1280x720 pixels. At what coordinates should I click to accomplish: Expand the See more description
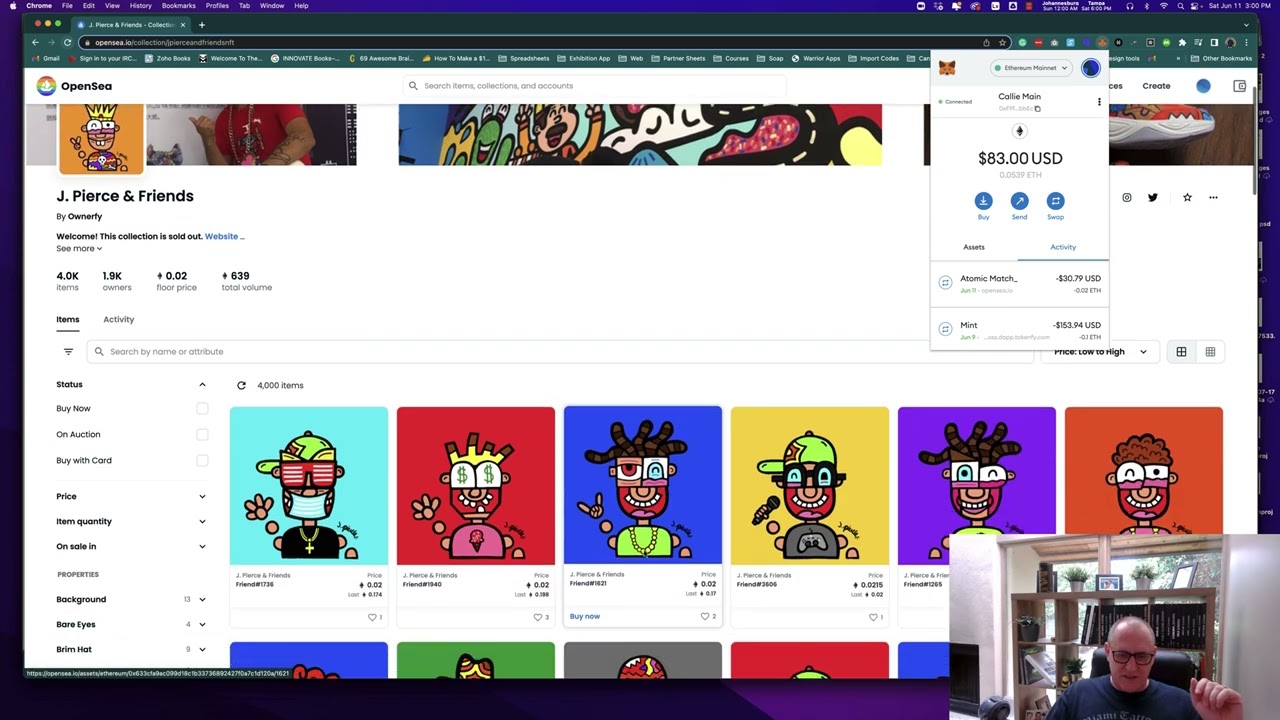[79, 249]
